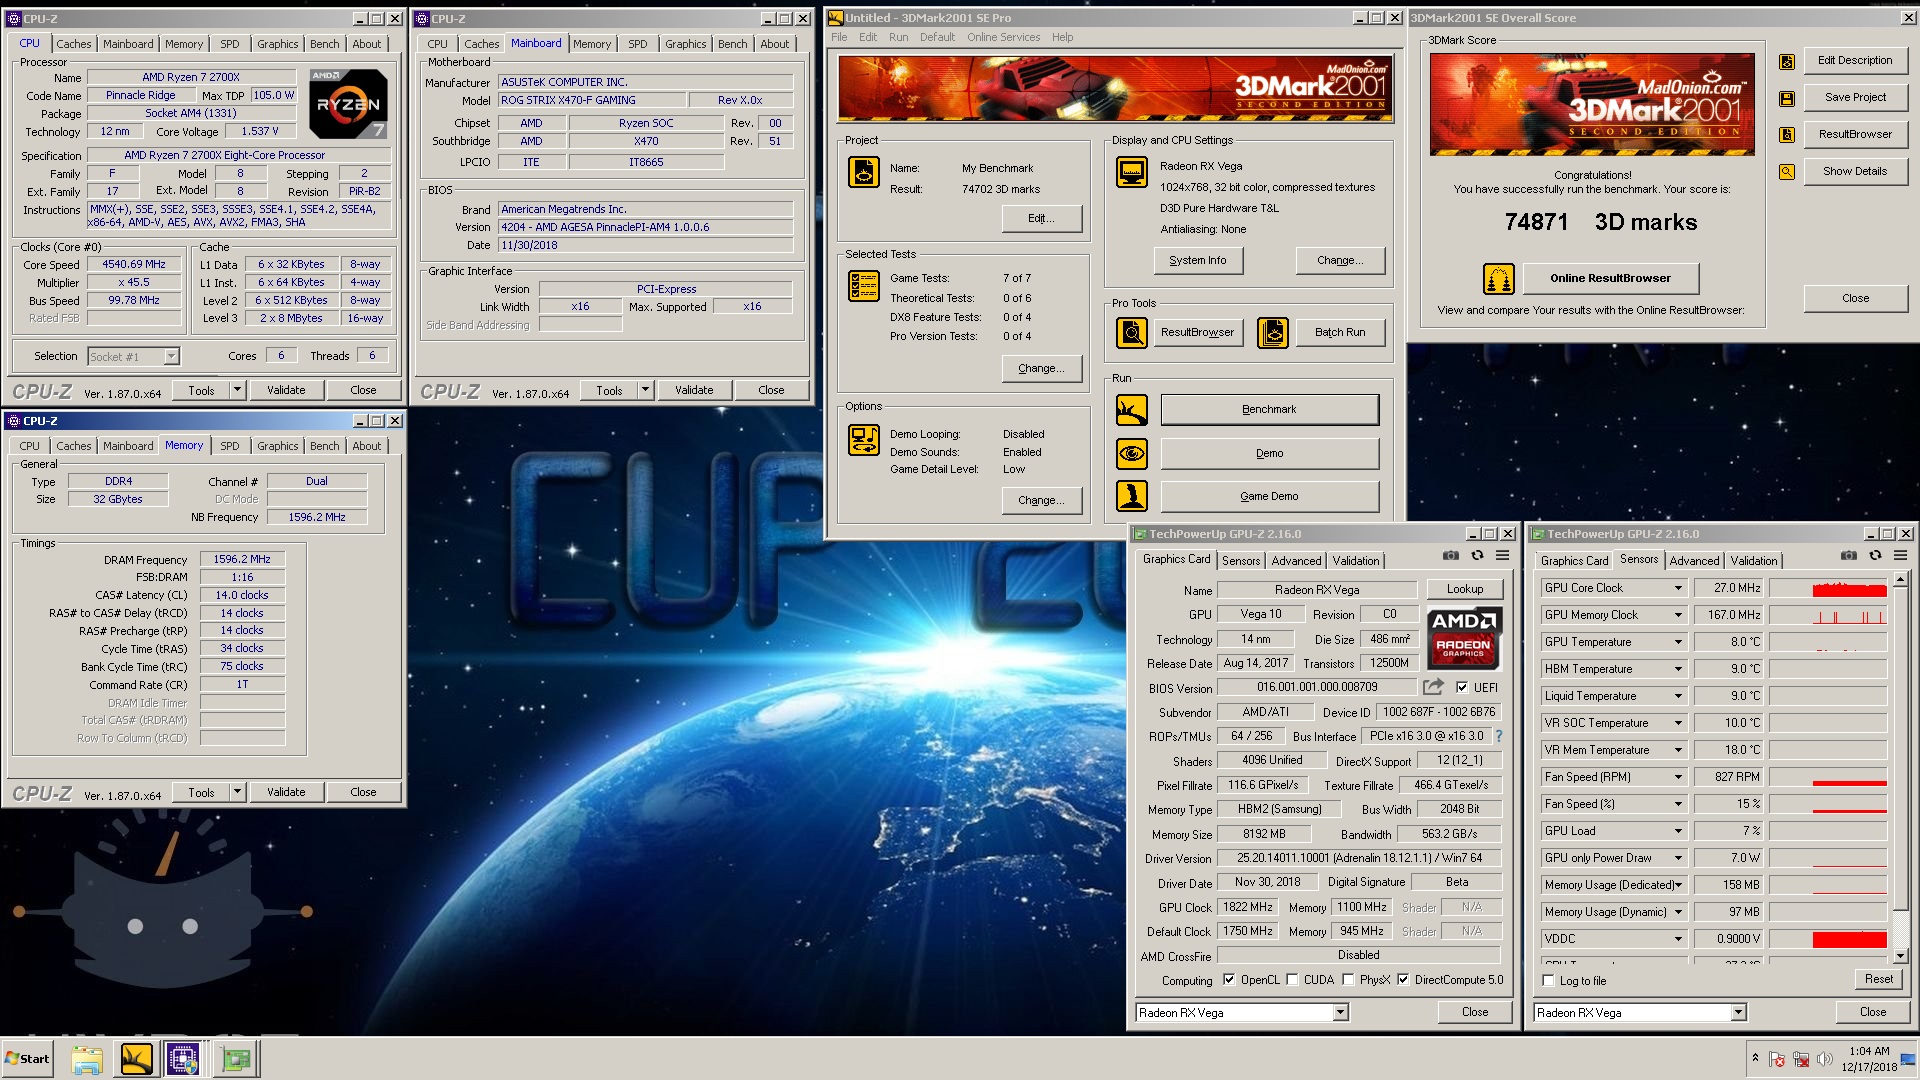Click the Edit Description icon in score dialog
The height and width of the screenshot is (1080, 1920).
tap(1787, 61)
